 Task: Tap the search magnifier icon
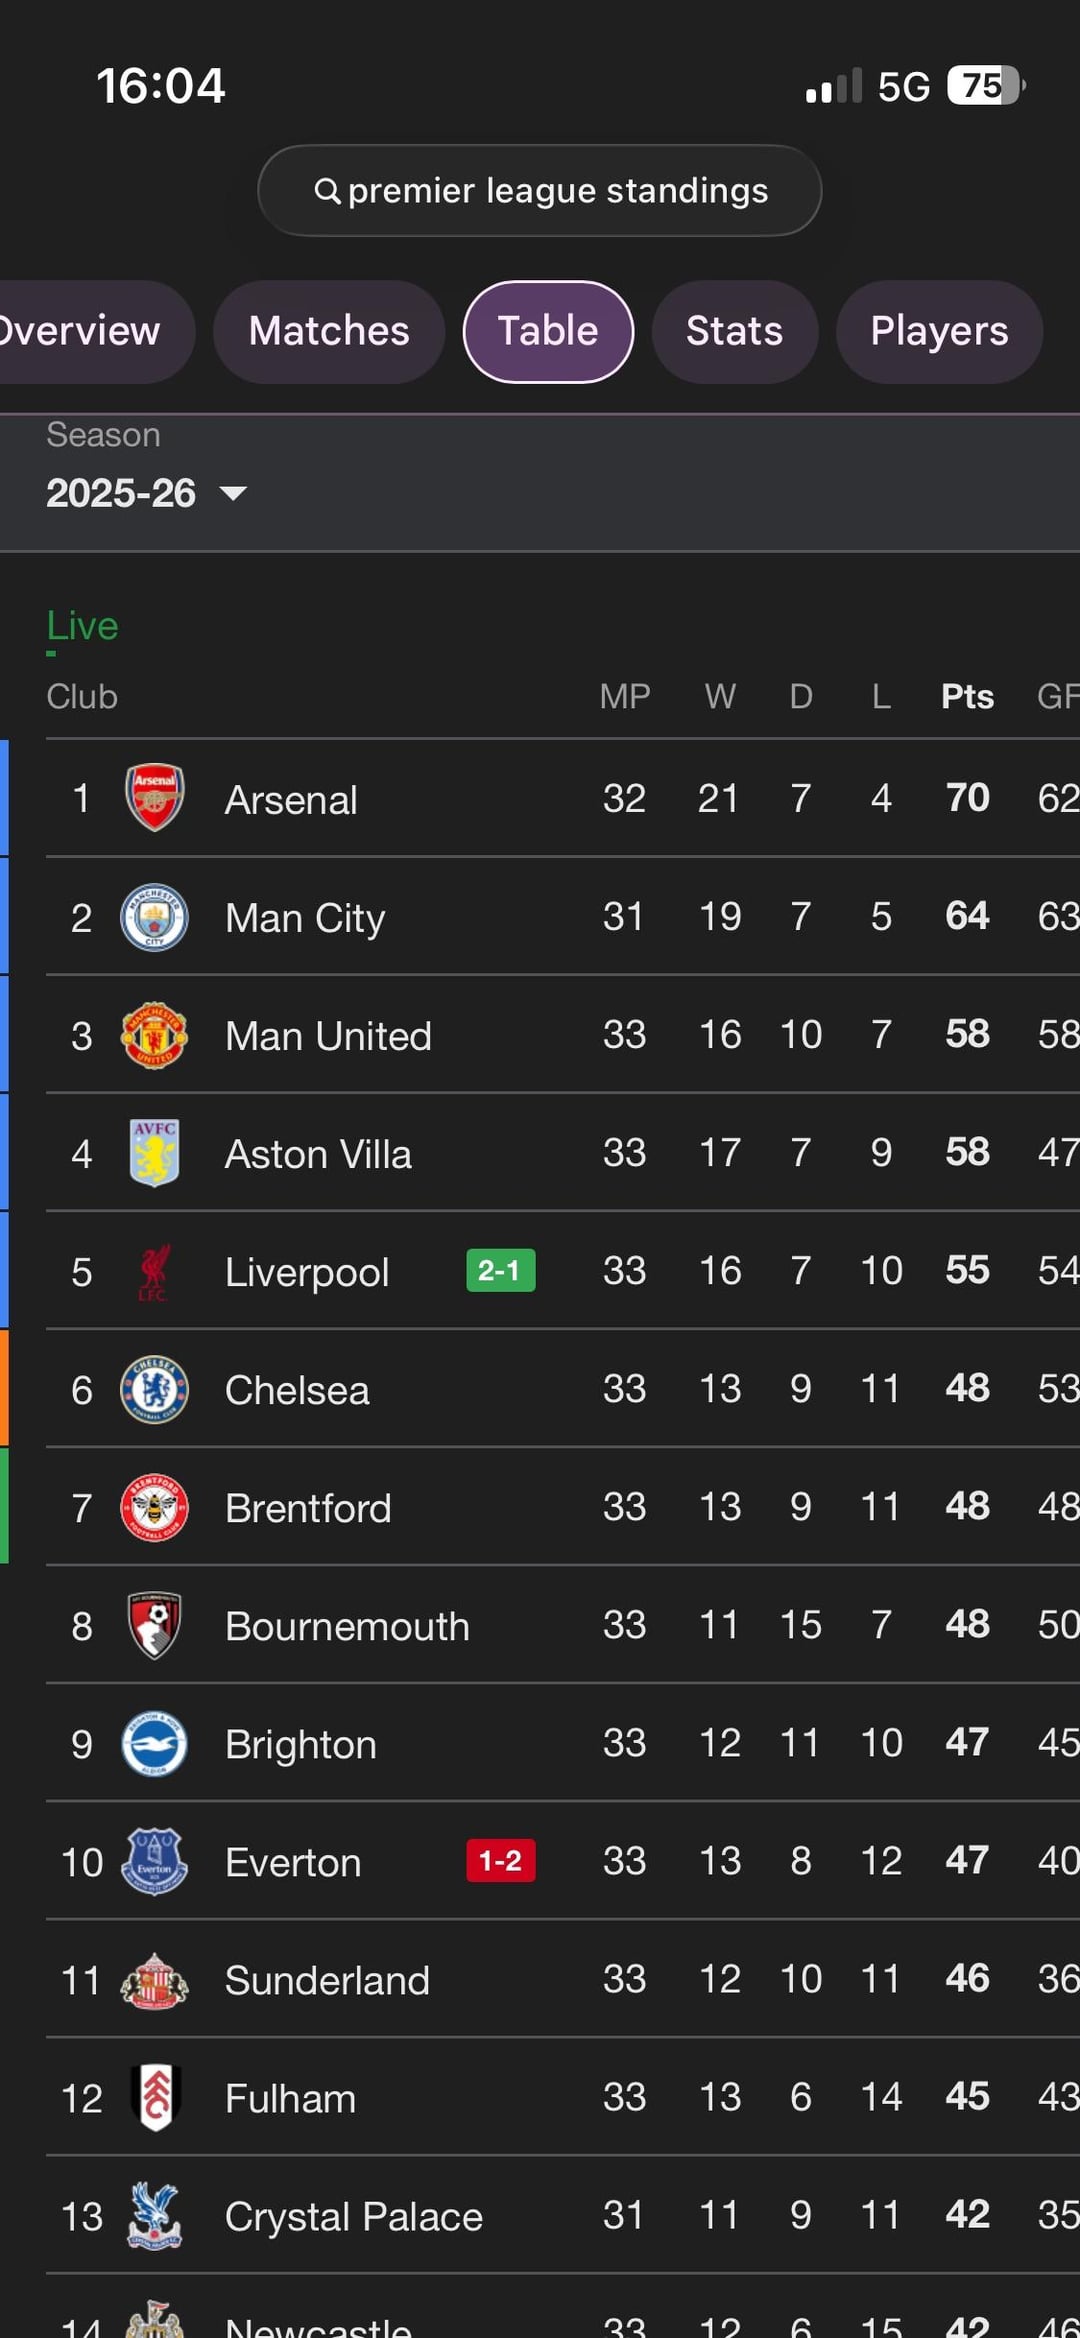tap(327, 190)
